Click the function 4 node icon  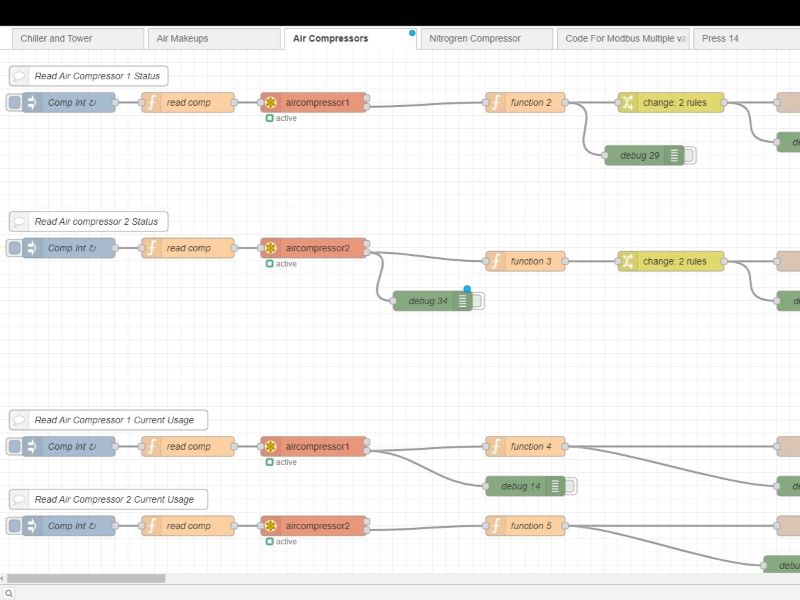(495, 446)
